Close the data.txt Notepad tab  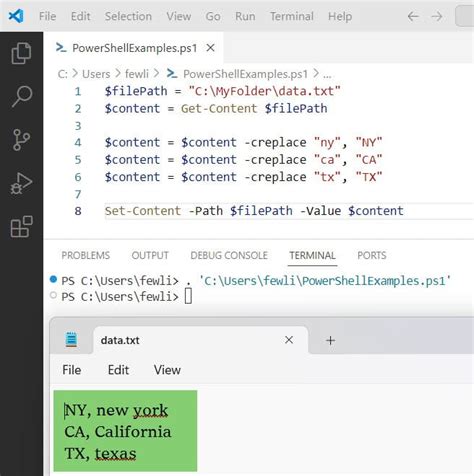point(289,340)
